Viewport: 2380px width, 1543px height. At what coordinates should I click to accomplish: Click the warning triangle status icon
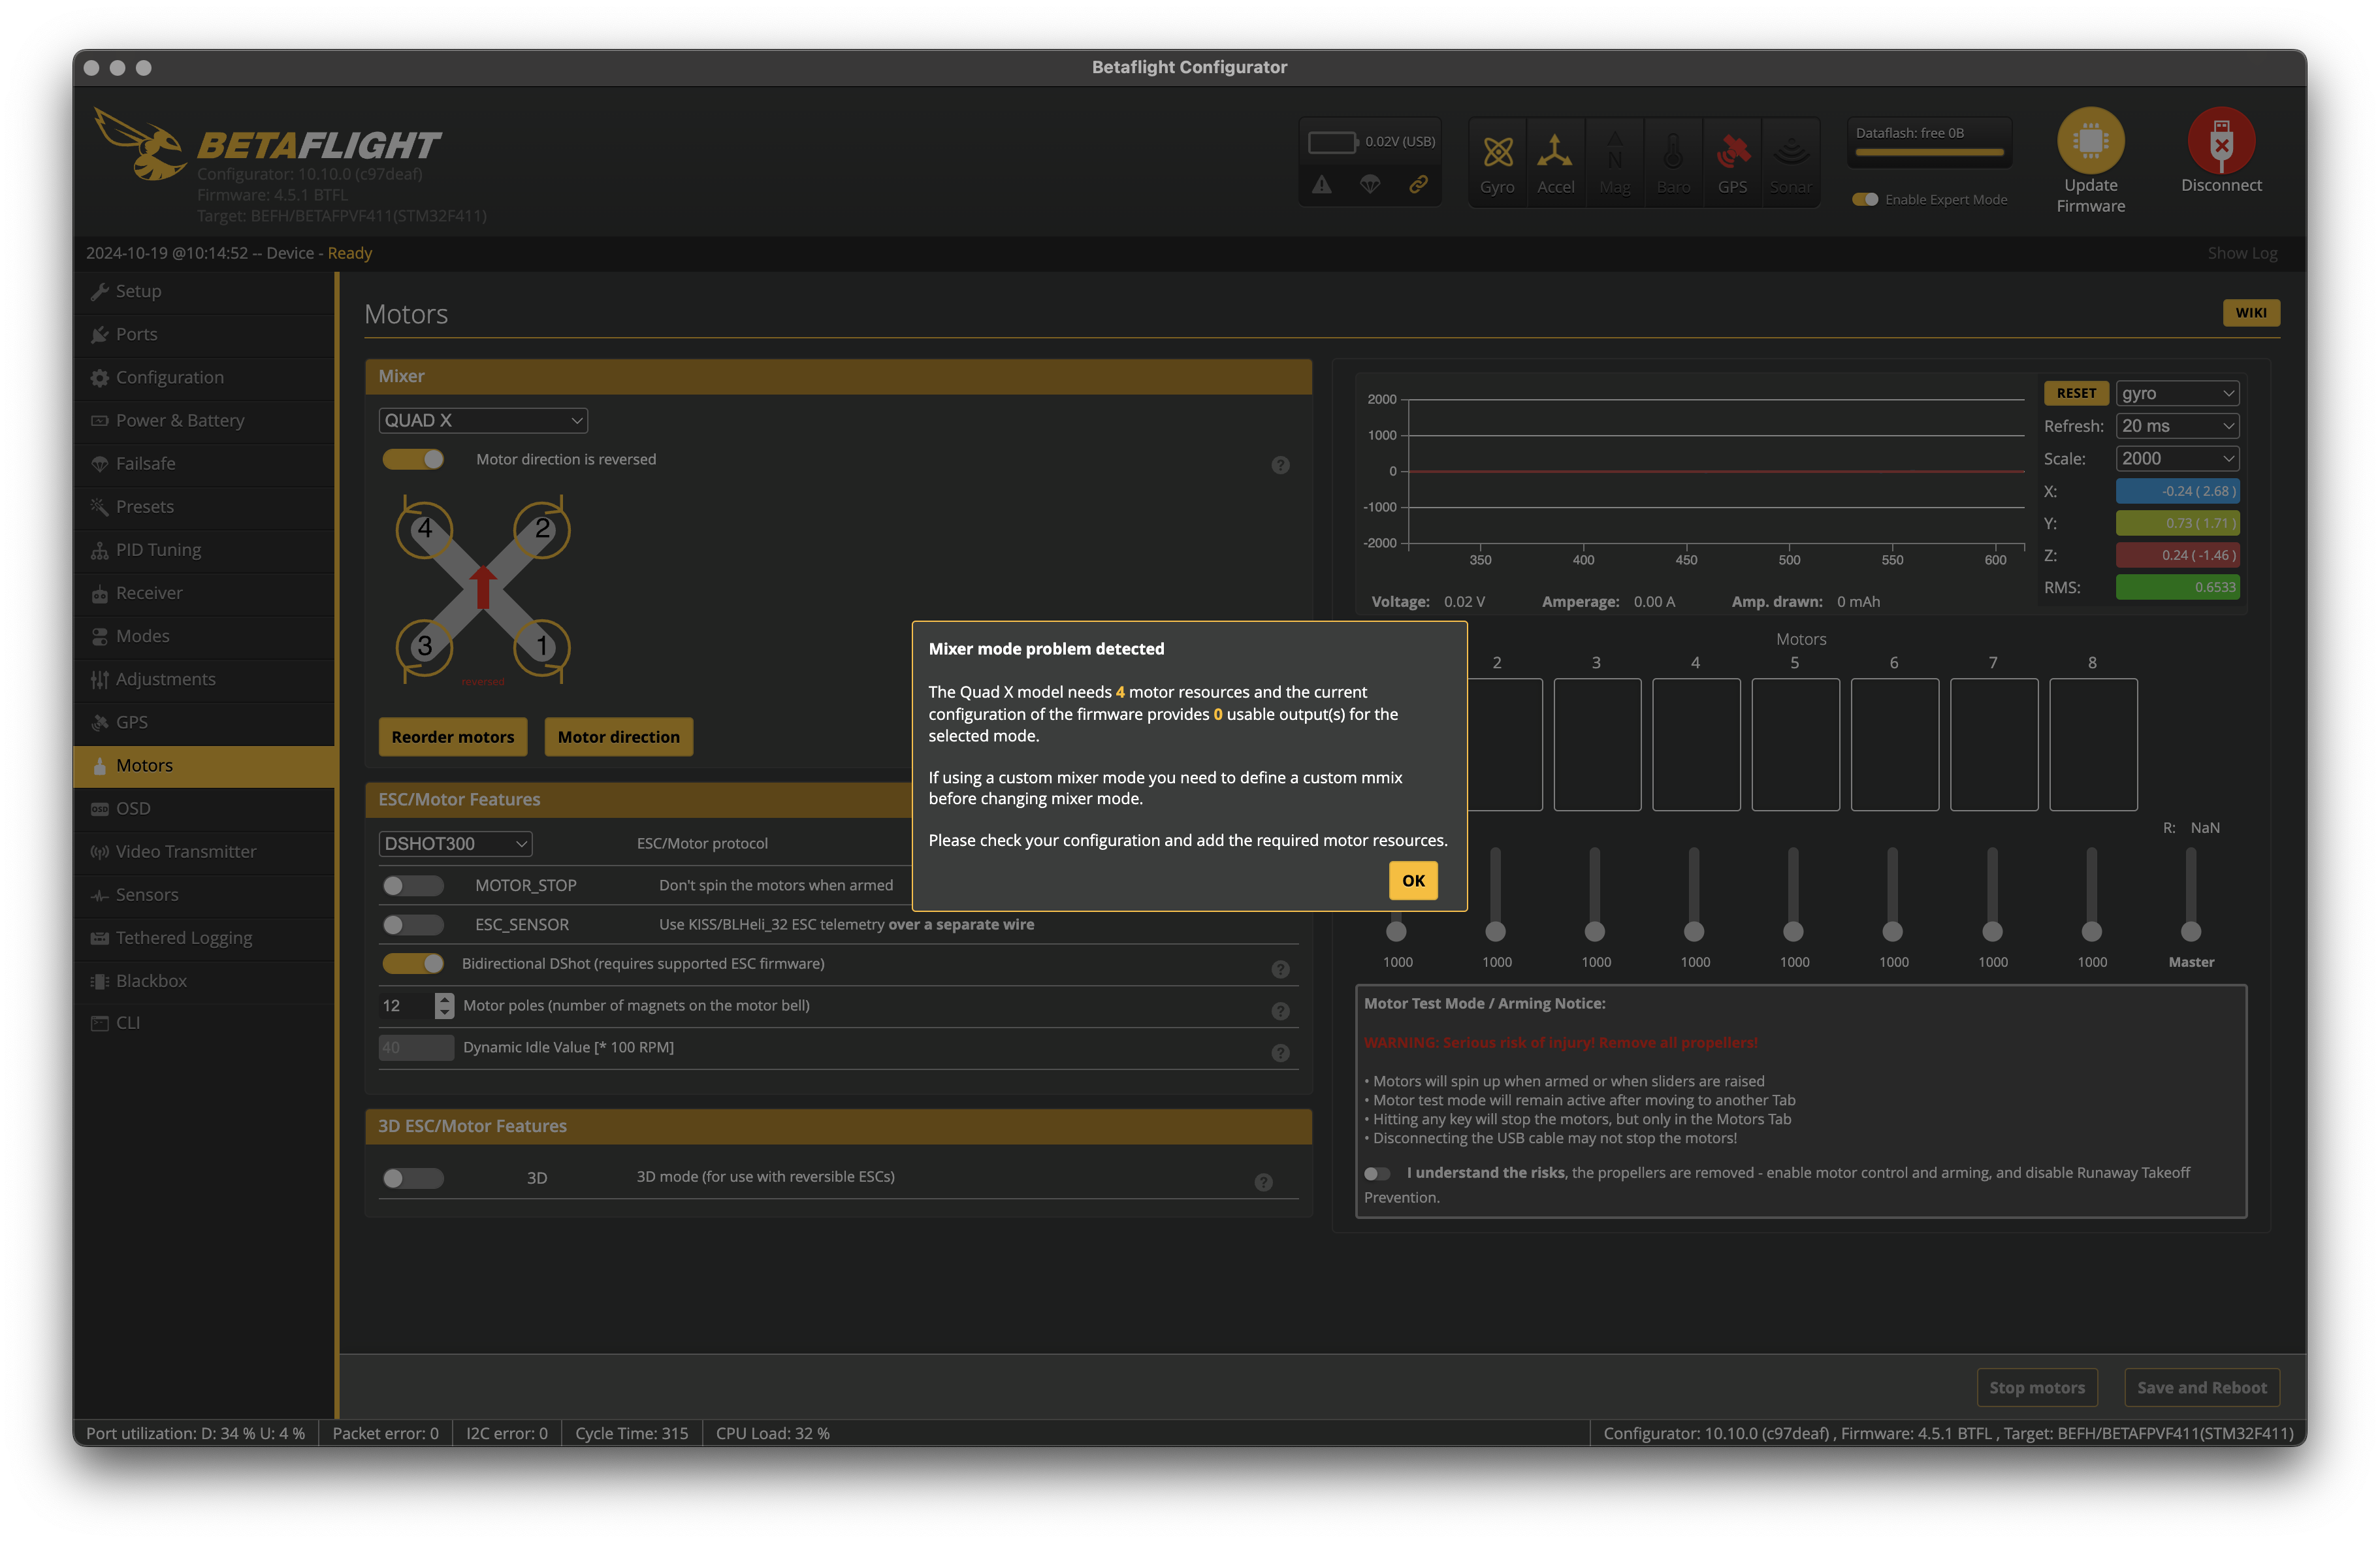1322,185
